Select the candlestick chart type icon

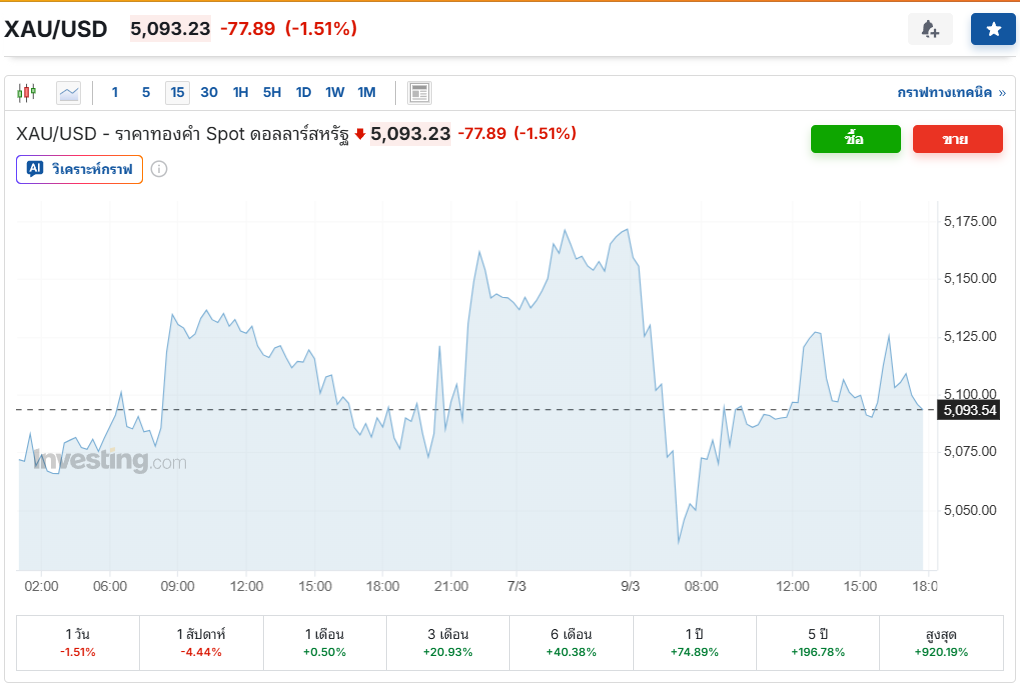pyautogui.click(x=27, y=92)
